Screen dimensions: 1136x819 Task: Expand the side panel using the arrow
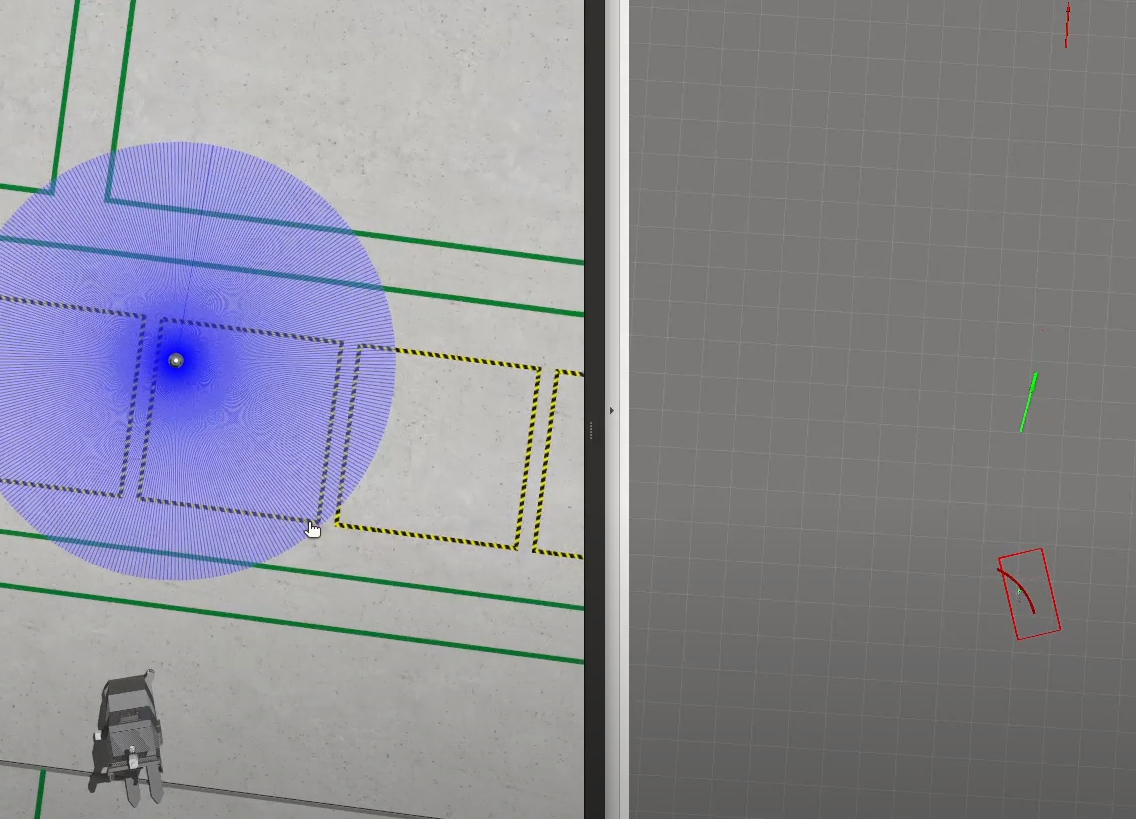tap(612, 410)
